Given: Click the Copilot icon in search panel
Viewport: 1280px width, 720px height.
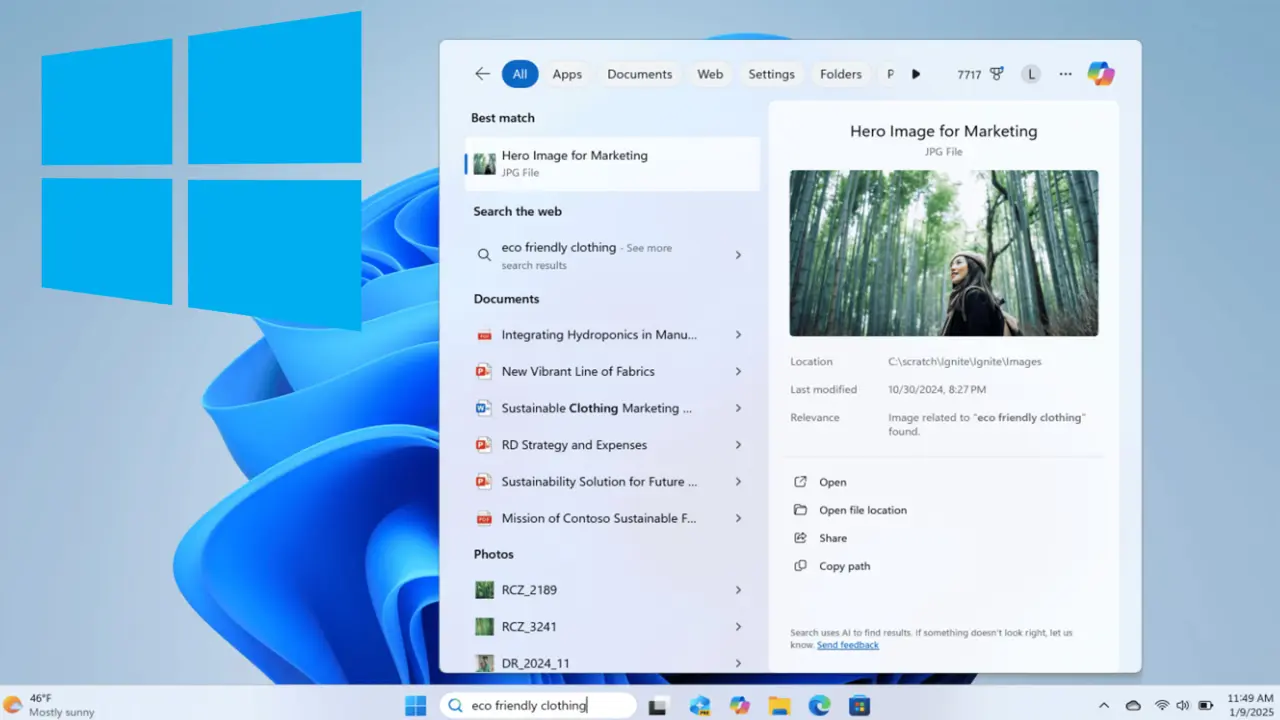Looking at the screenshot, I should 1100,74.
